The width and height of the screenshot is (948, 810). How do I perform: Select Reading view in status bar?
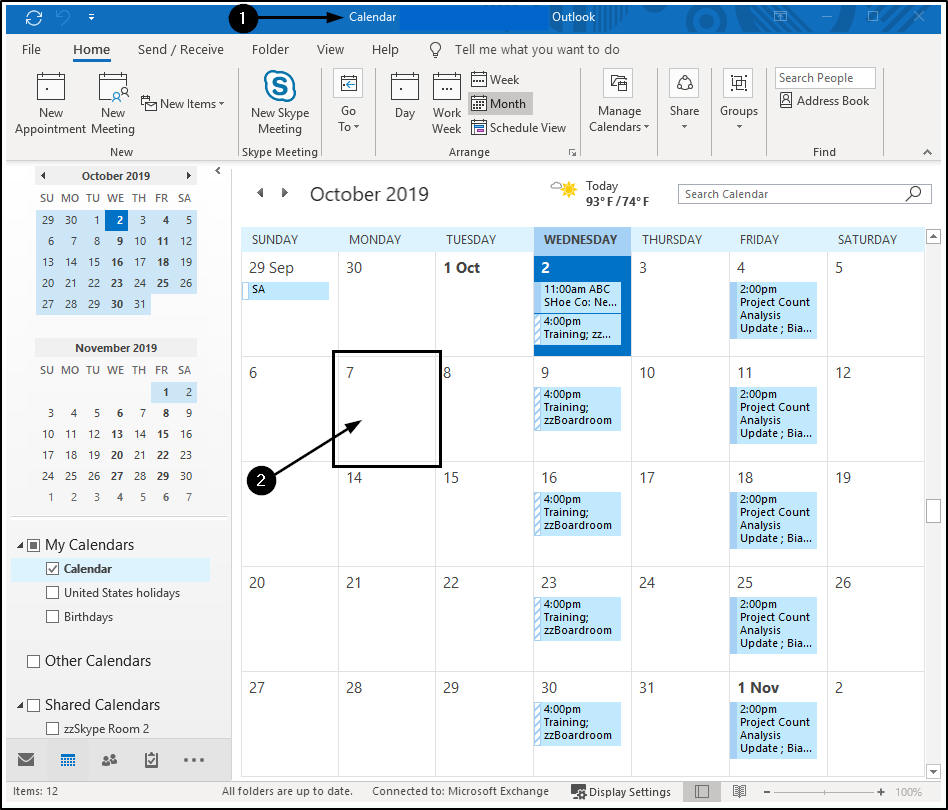click(739, 791)
